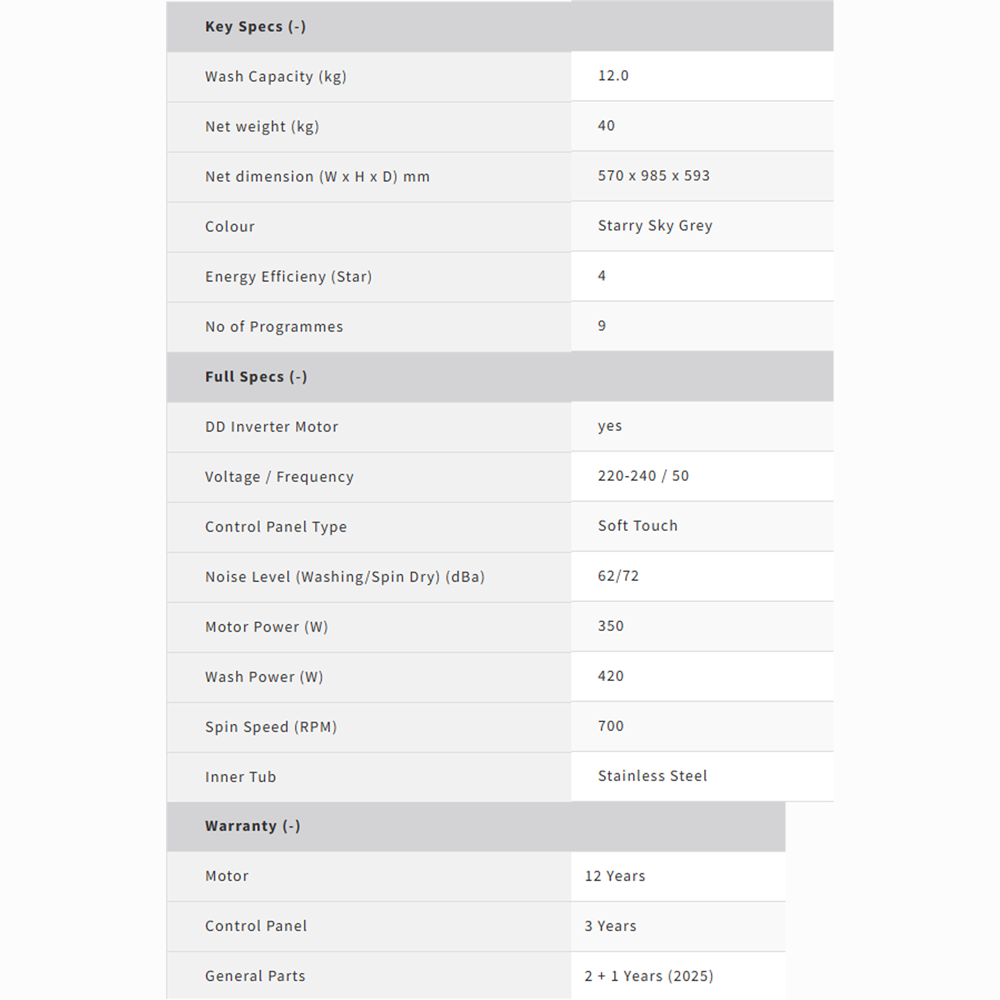
Task: Click the Noise Level (Washing/Spin Dry) label
Action: click(344, 577)
